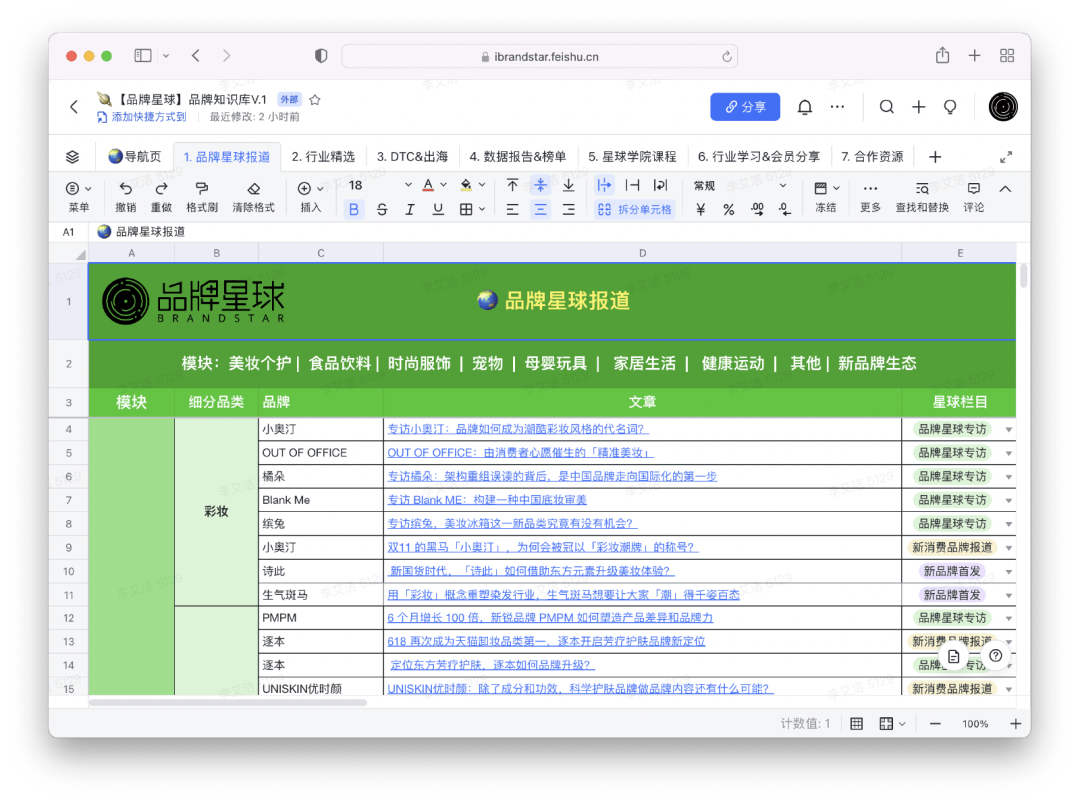Image resolution: width=1080 pixels, height=803 pixels.
Task: Select the format painter tool
Action: [x=202, y=188]
